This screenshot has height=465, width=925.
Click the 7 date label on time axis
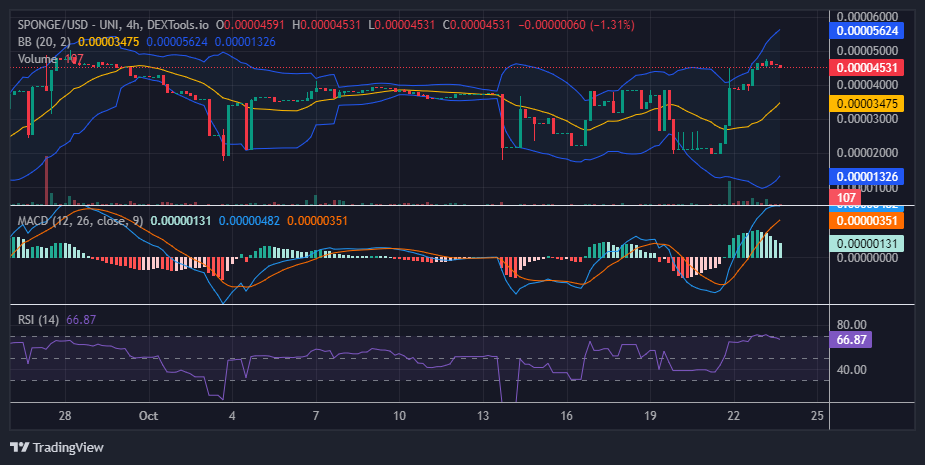pyautogui.click(x=316, y=416)
